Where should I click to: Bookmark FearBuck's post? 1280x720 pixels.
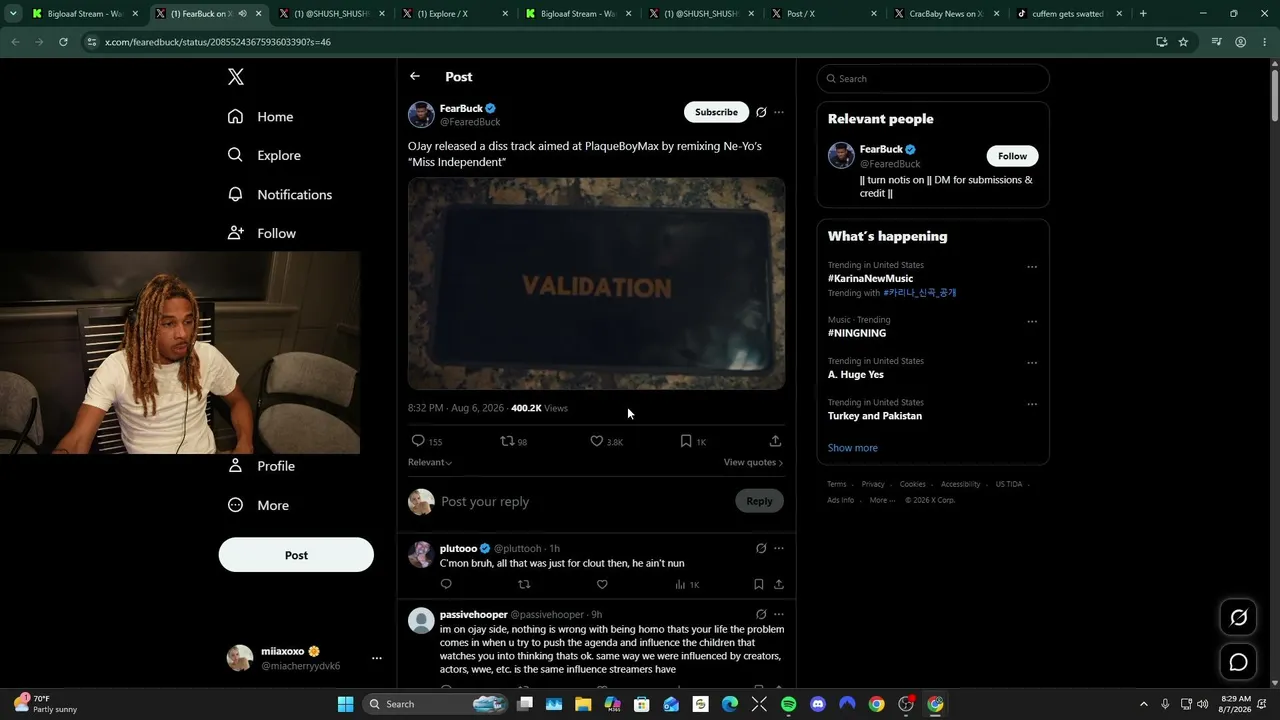click(x=686, y=441)
